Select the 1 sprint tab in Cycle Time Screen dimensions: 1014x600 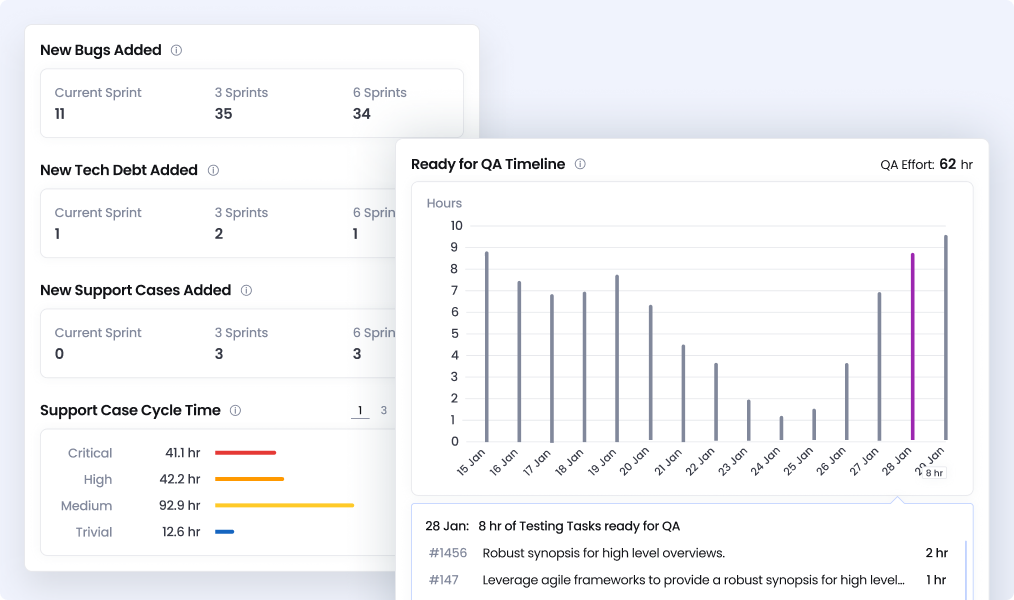point(360,410)
